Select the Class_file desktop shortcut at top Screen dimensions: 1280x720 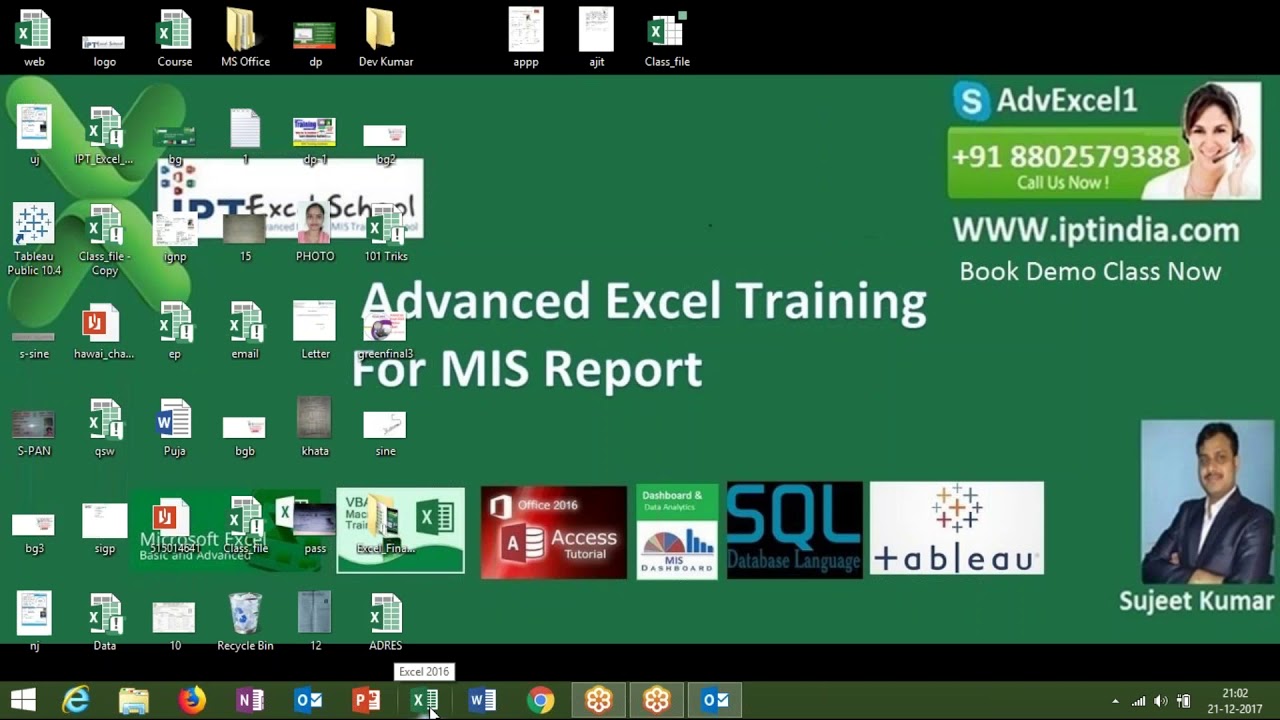click(667, 38)
